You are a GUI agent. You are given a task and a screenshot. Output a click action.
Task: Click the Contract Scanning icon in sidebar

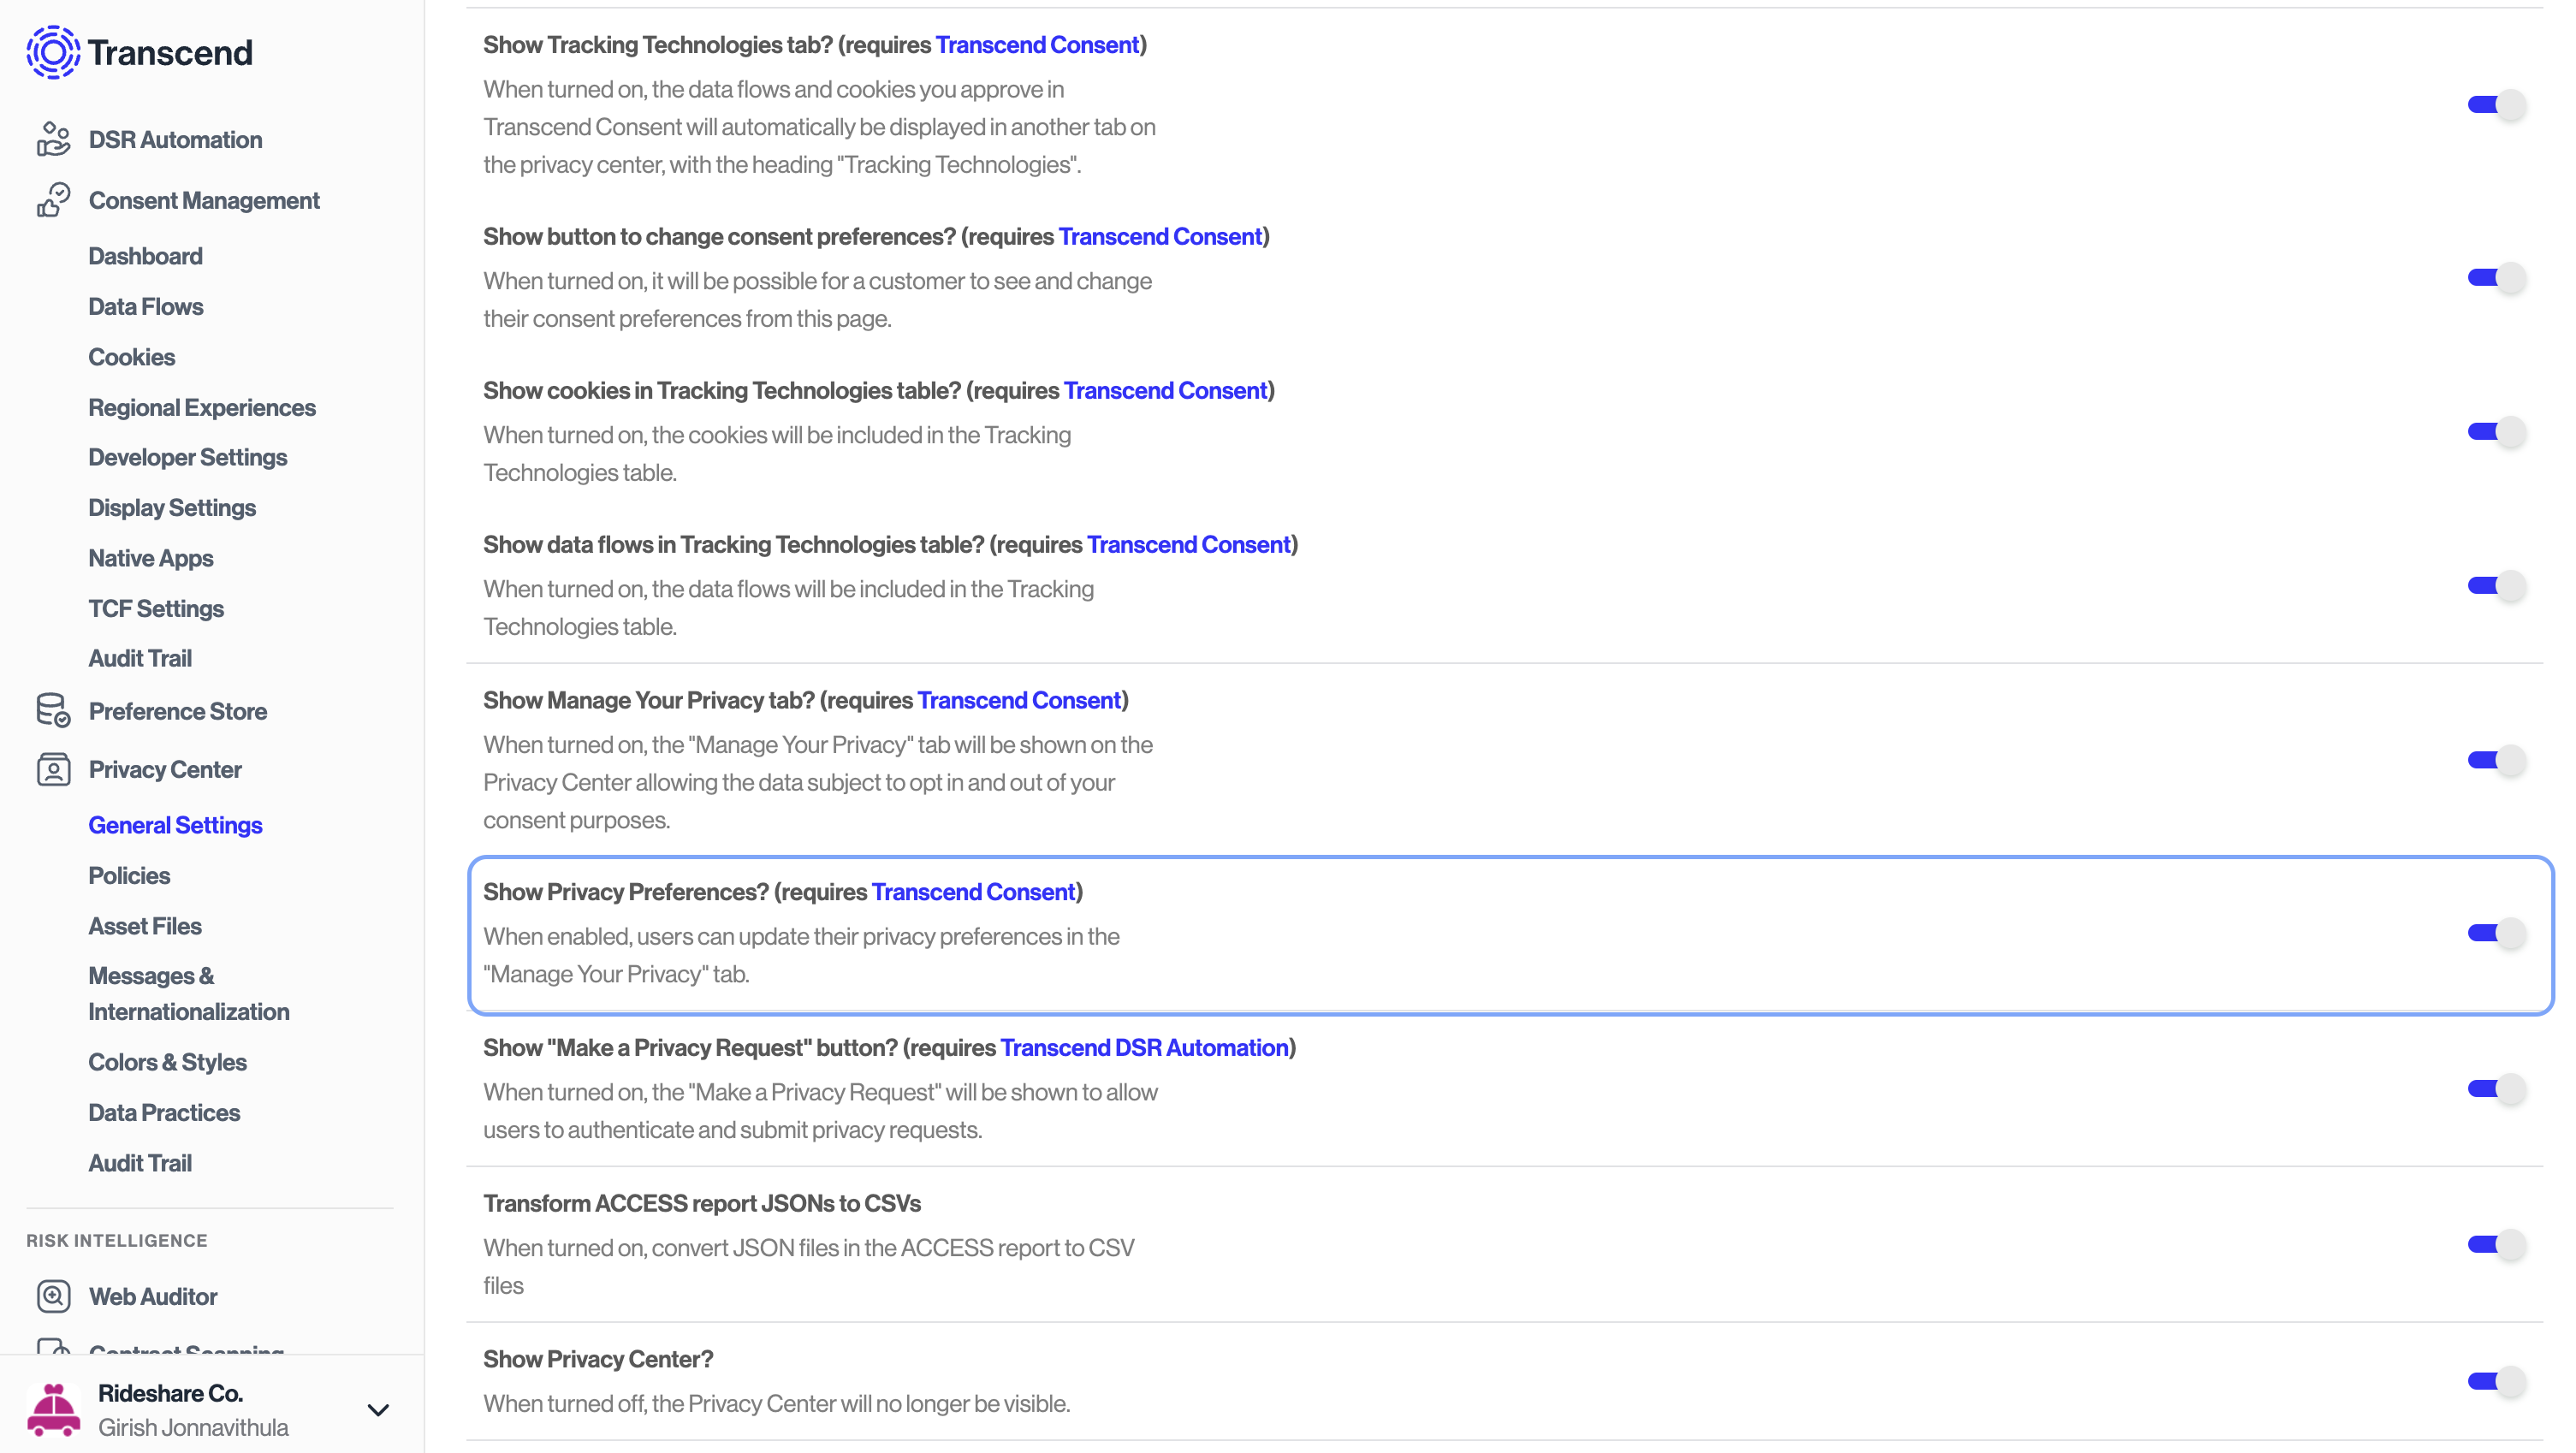pyautogui.click(x=51, y=1347)
